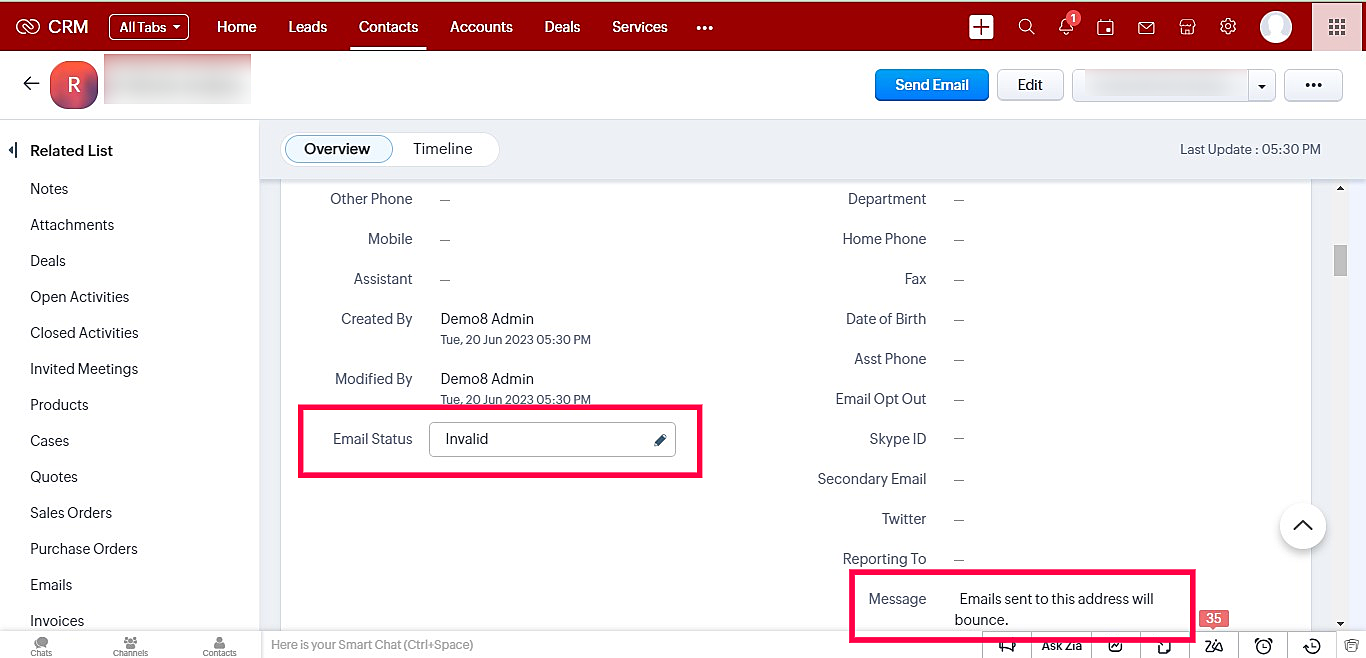The height and width of the screenshot is (658, 1366).
Task: Click the vertical scrollbar thumb
Action: [1340, 259]
